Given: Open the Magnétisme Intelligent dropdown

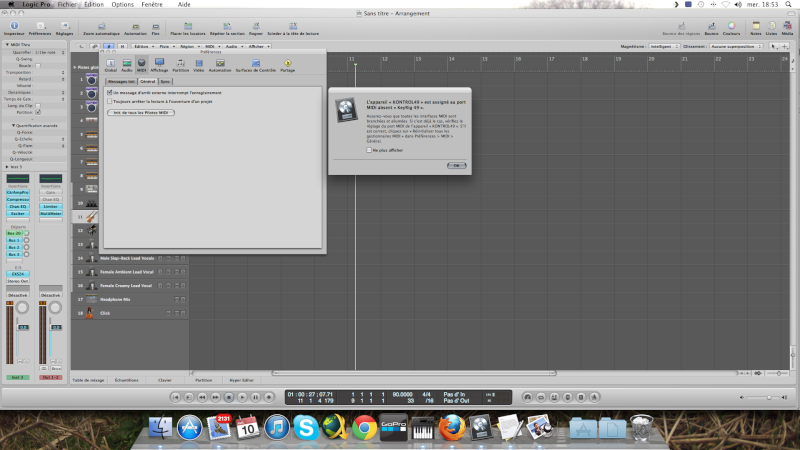Looking at the screenshot, I should click(x=661, y=46).
